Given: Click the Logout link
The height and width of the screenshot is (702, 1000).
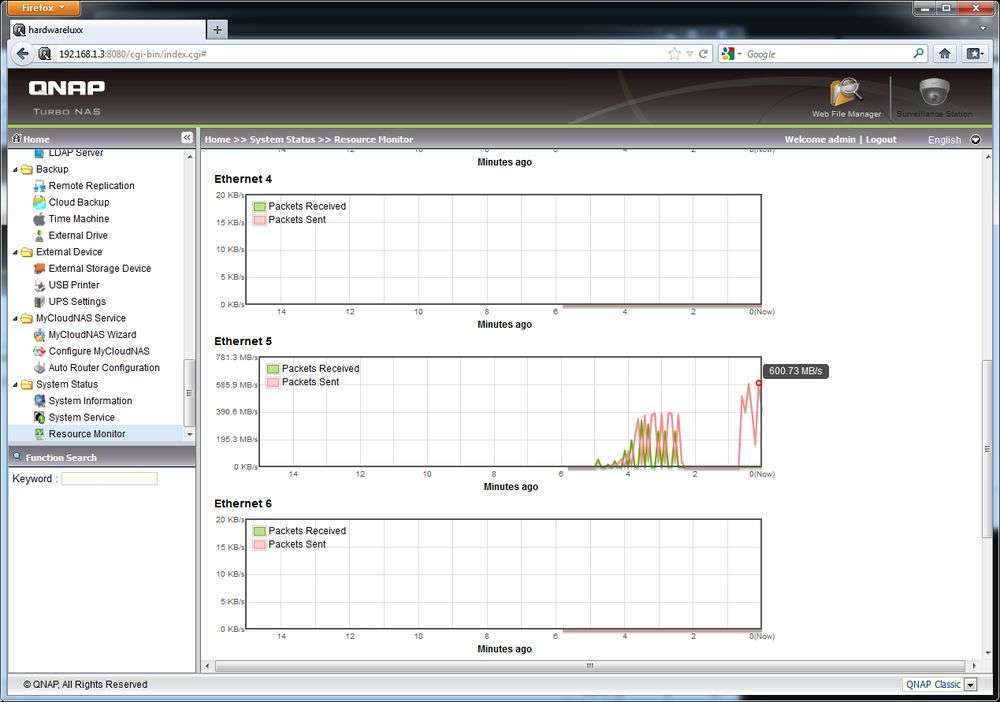Looking at the screenshot, I should click(x=881, y=140).
